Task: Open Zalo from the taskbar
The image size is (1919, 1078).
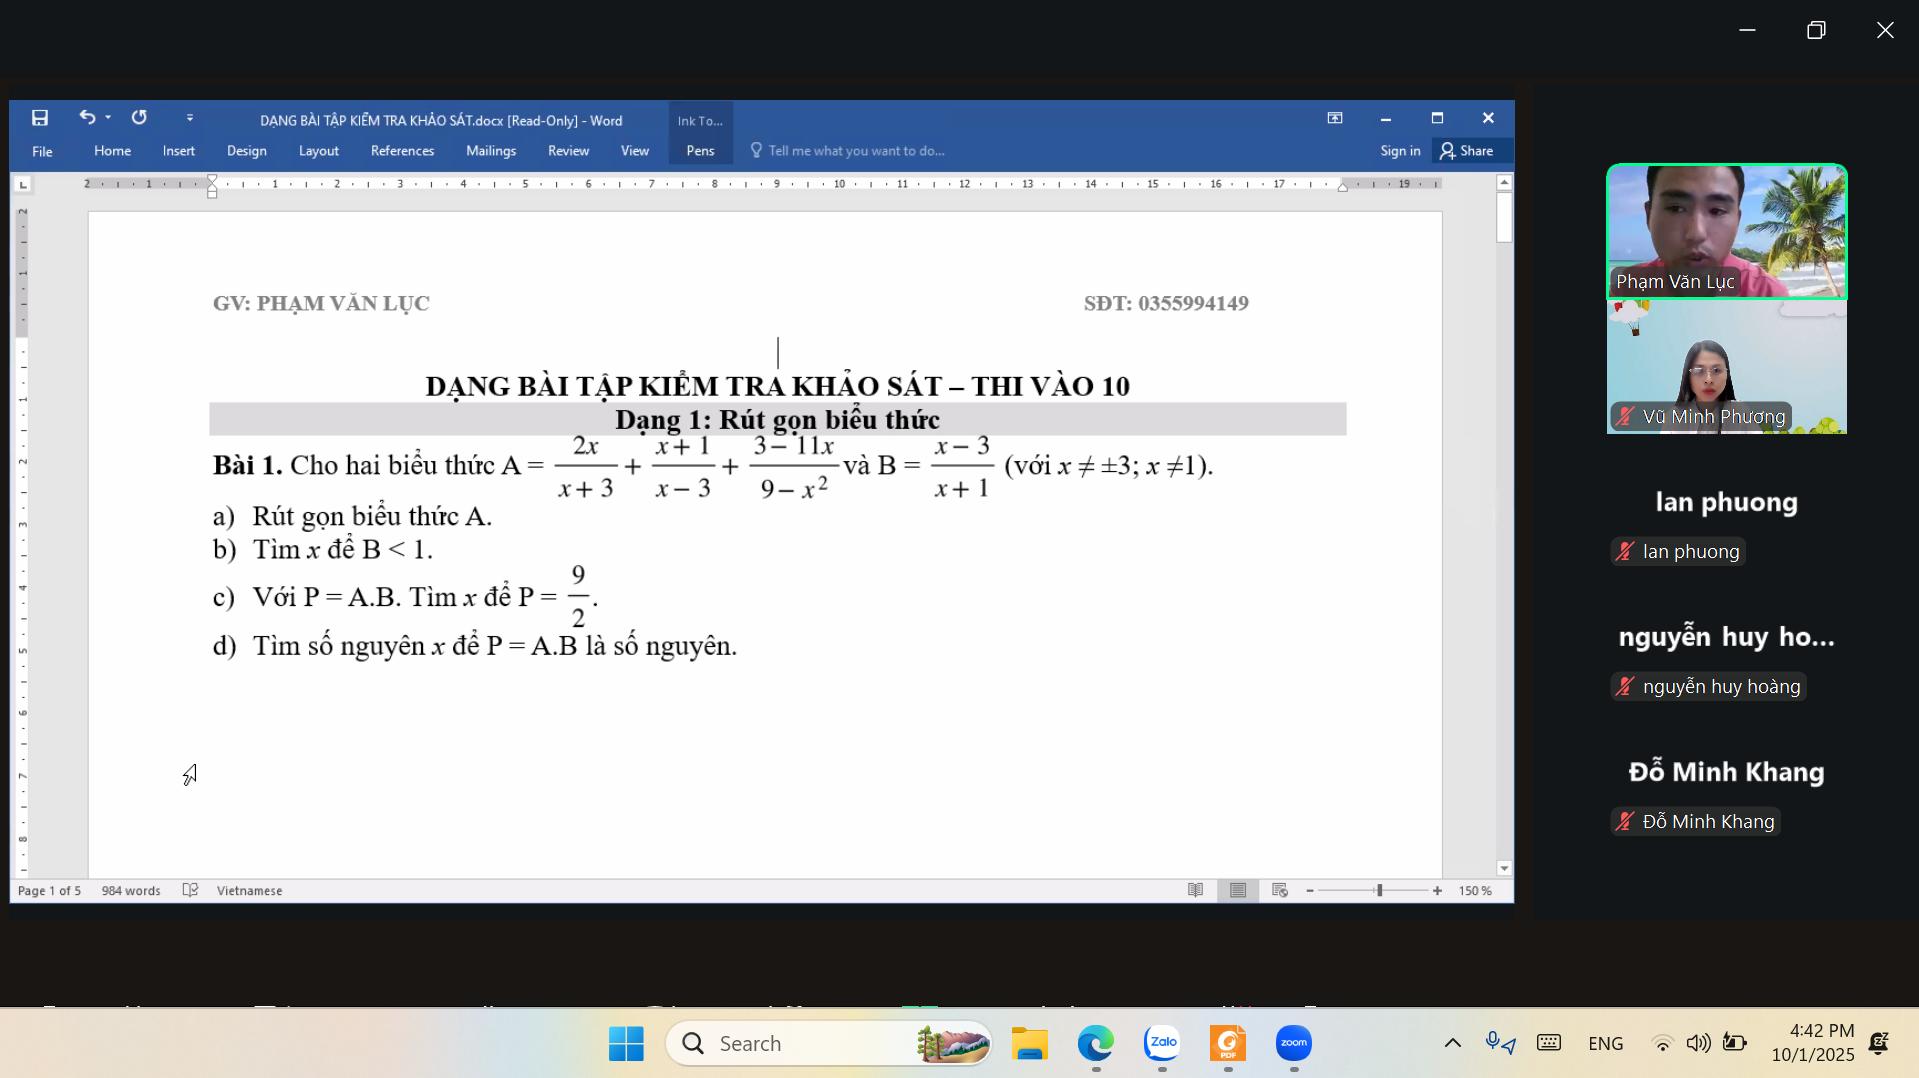Action: pyautogui.click(x=1162, y=1043)
